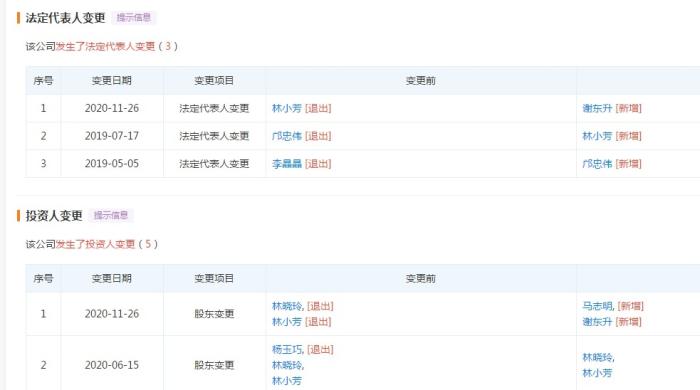The image size is (700, 390).
Task: Open 马志明 [新增] shareholder link
Action: click(613, 306)
